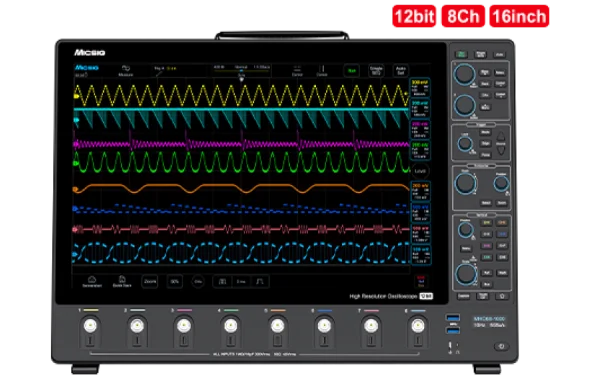Click the green hardware Run/Stop key

point(461,54)
